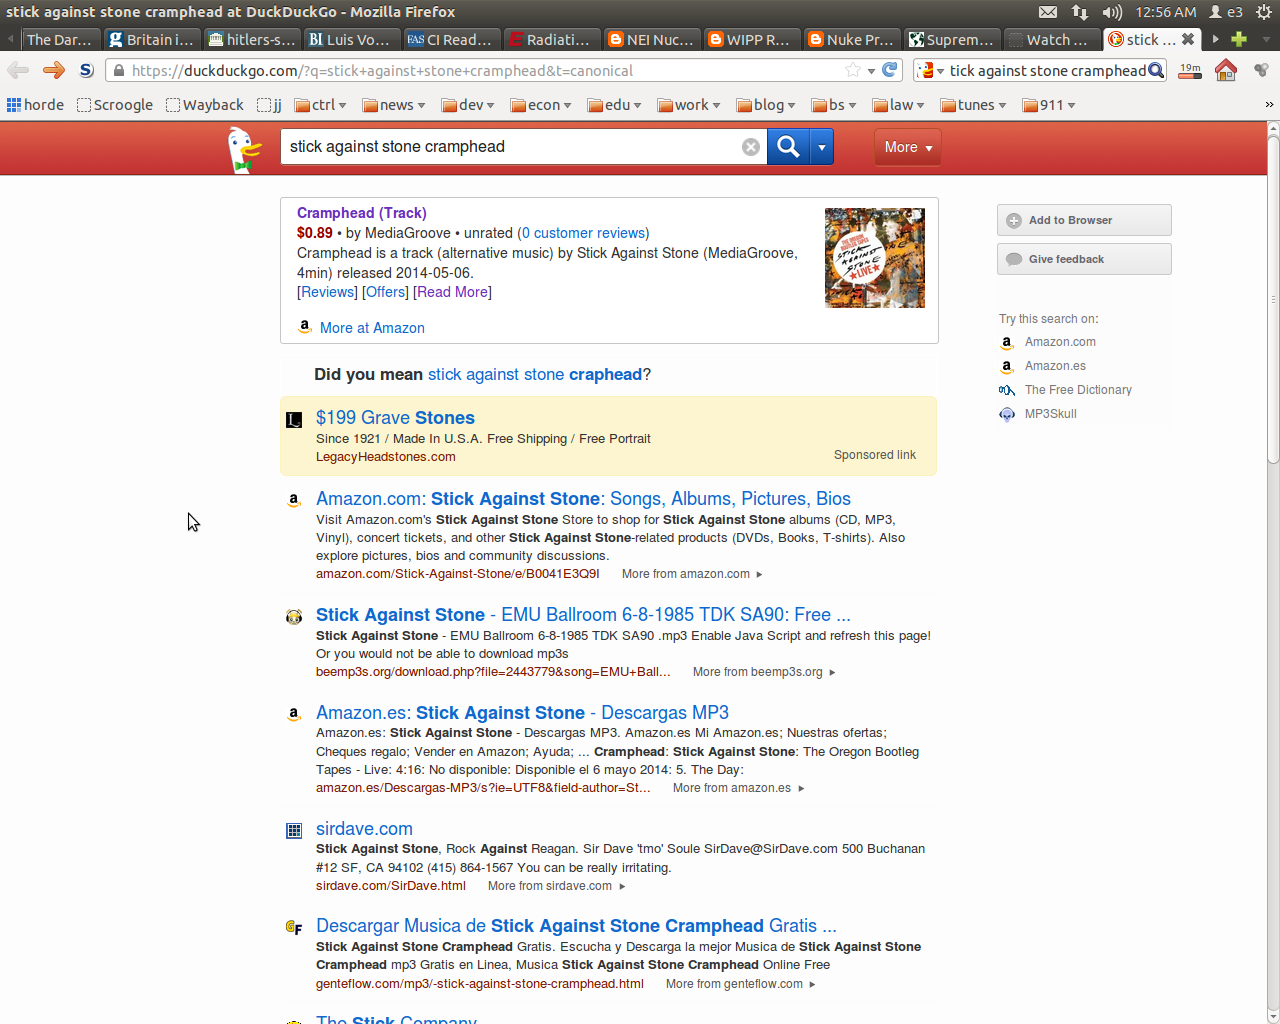Open the tunes bookmarks folder
The height and width of the screenshot is (1024, 1280).
973,105
